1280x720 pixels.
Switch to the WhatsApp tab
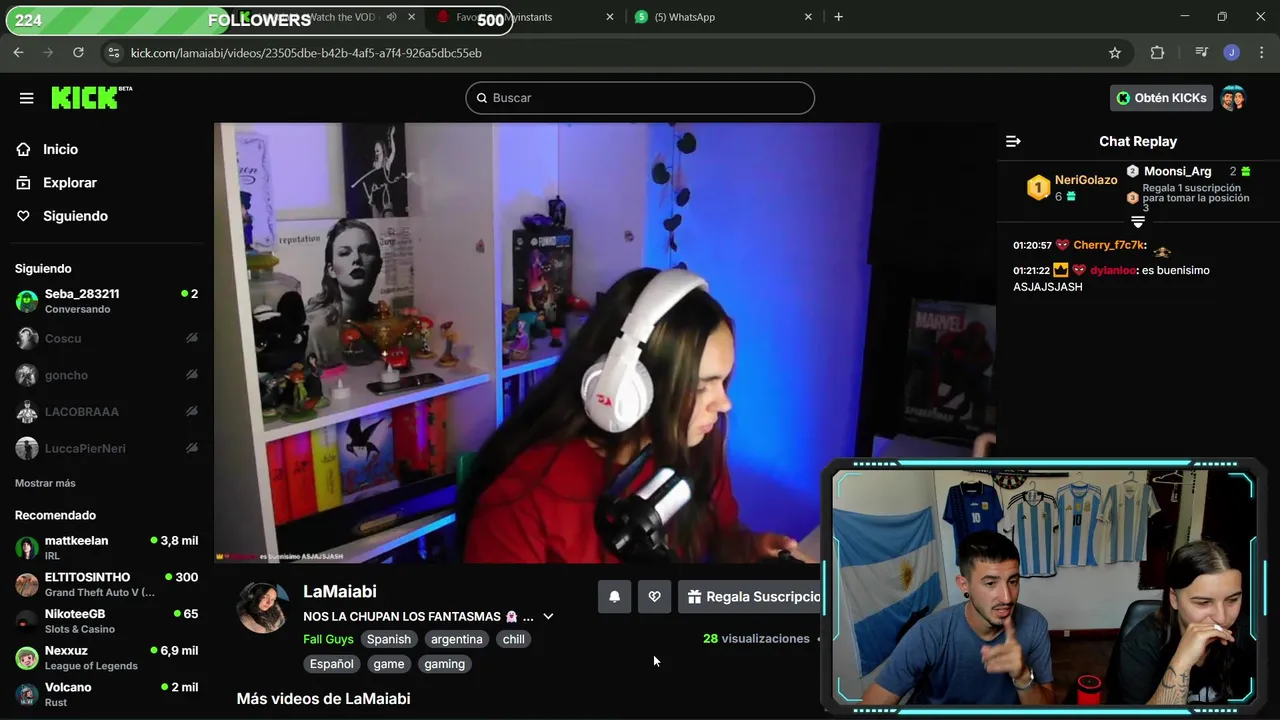(x=724, y=17)
